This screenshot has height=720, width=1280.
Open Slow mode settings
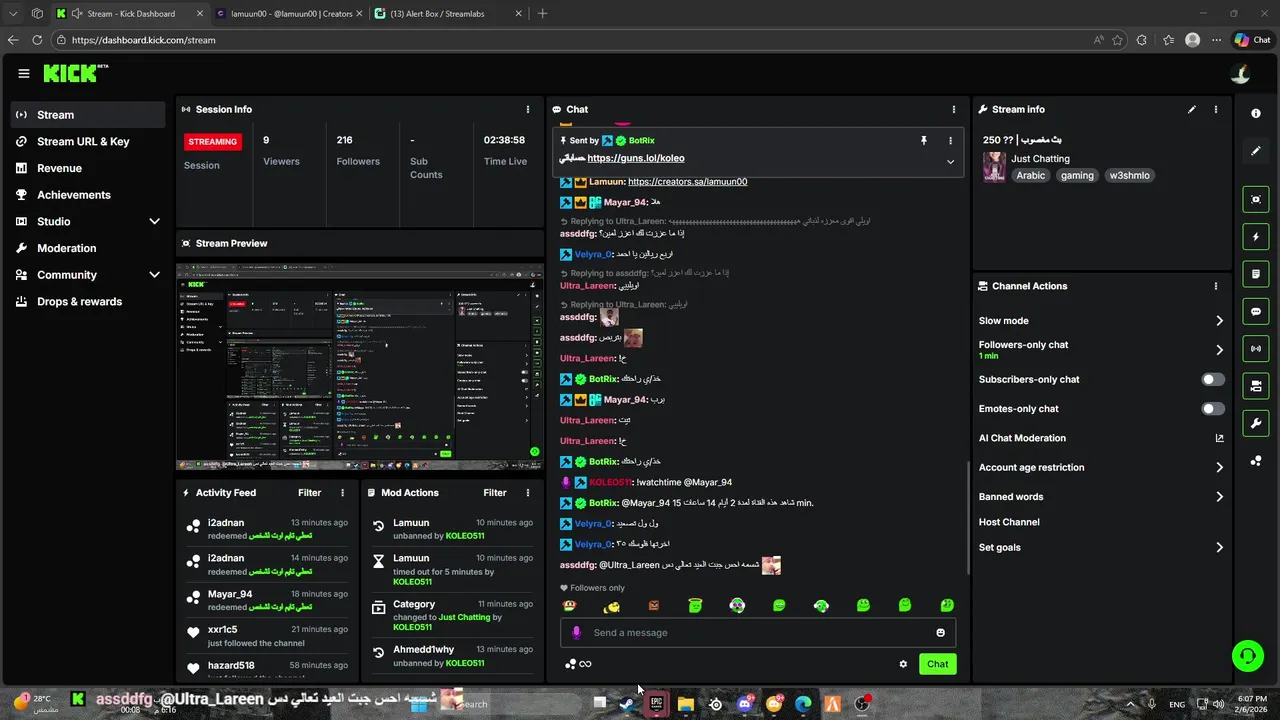pos(1101,321)
